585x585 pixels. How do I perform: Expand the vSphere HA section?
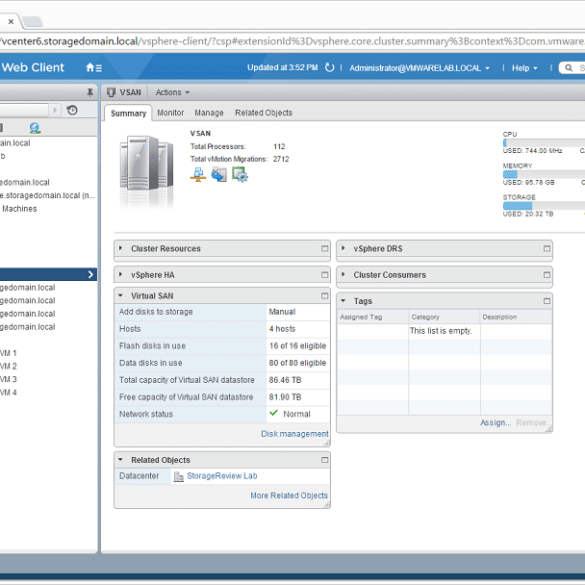(120, 274)
